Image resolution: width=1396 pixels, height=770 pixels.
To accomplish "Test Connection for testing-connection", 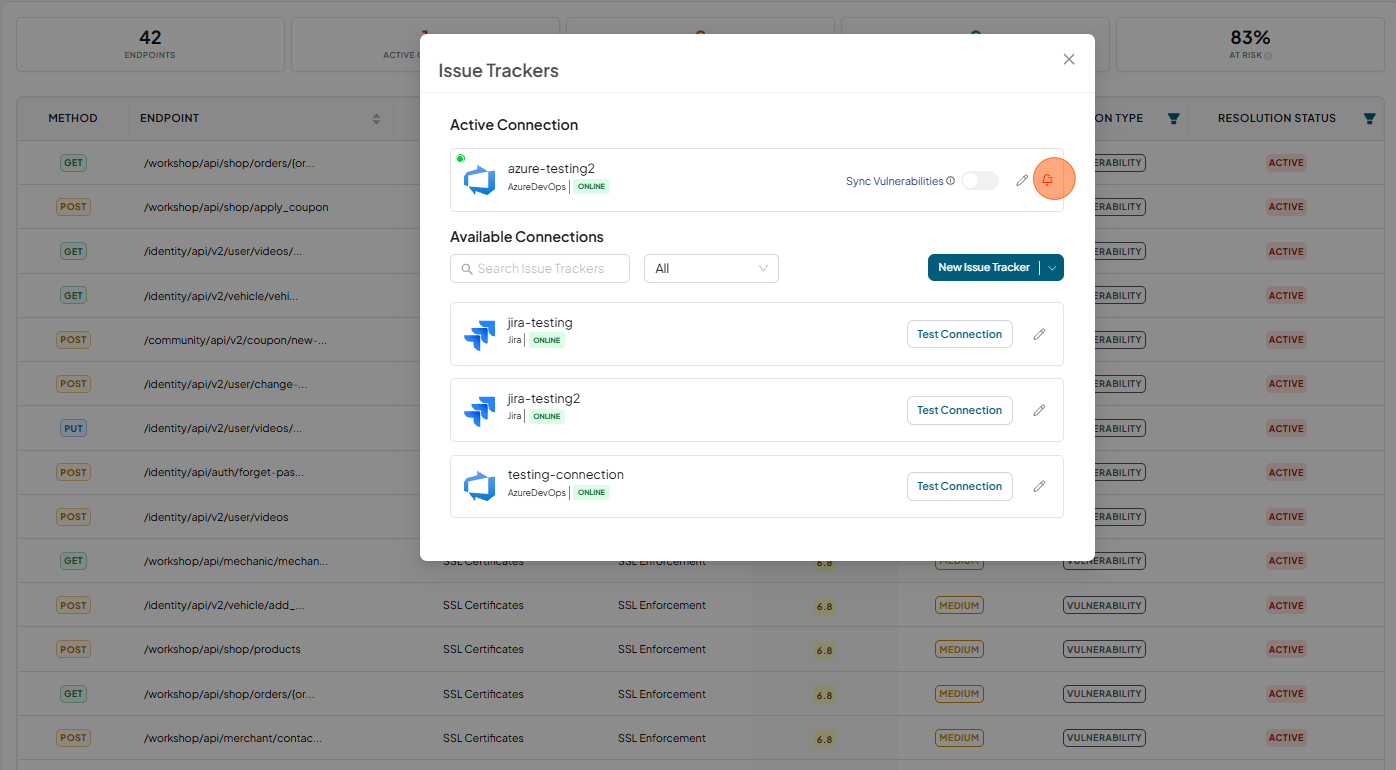I will click(x=960, y=486).
